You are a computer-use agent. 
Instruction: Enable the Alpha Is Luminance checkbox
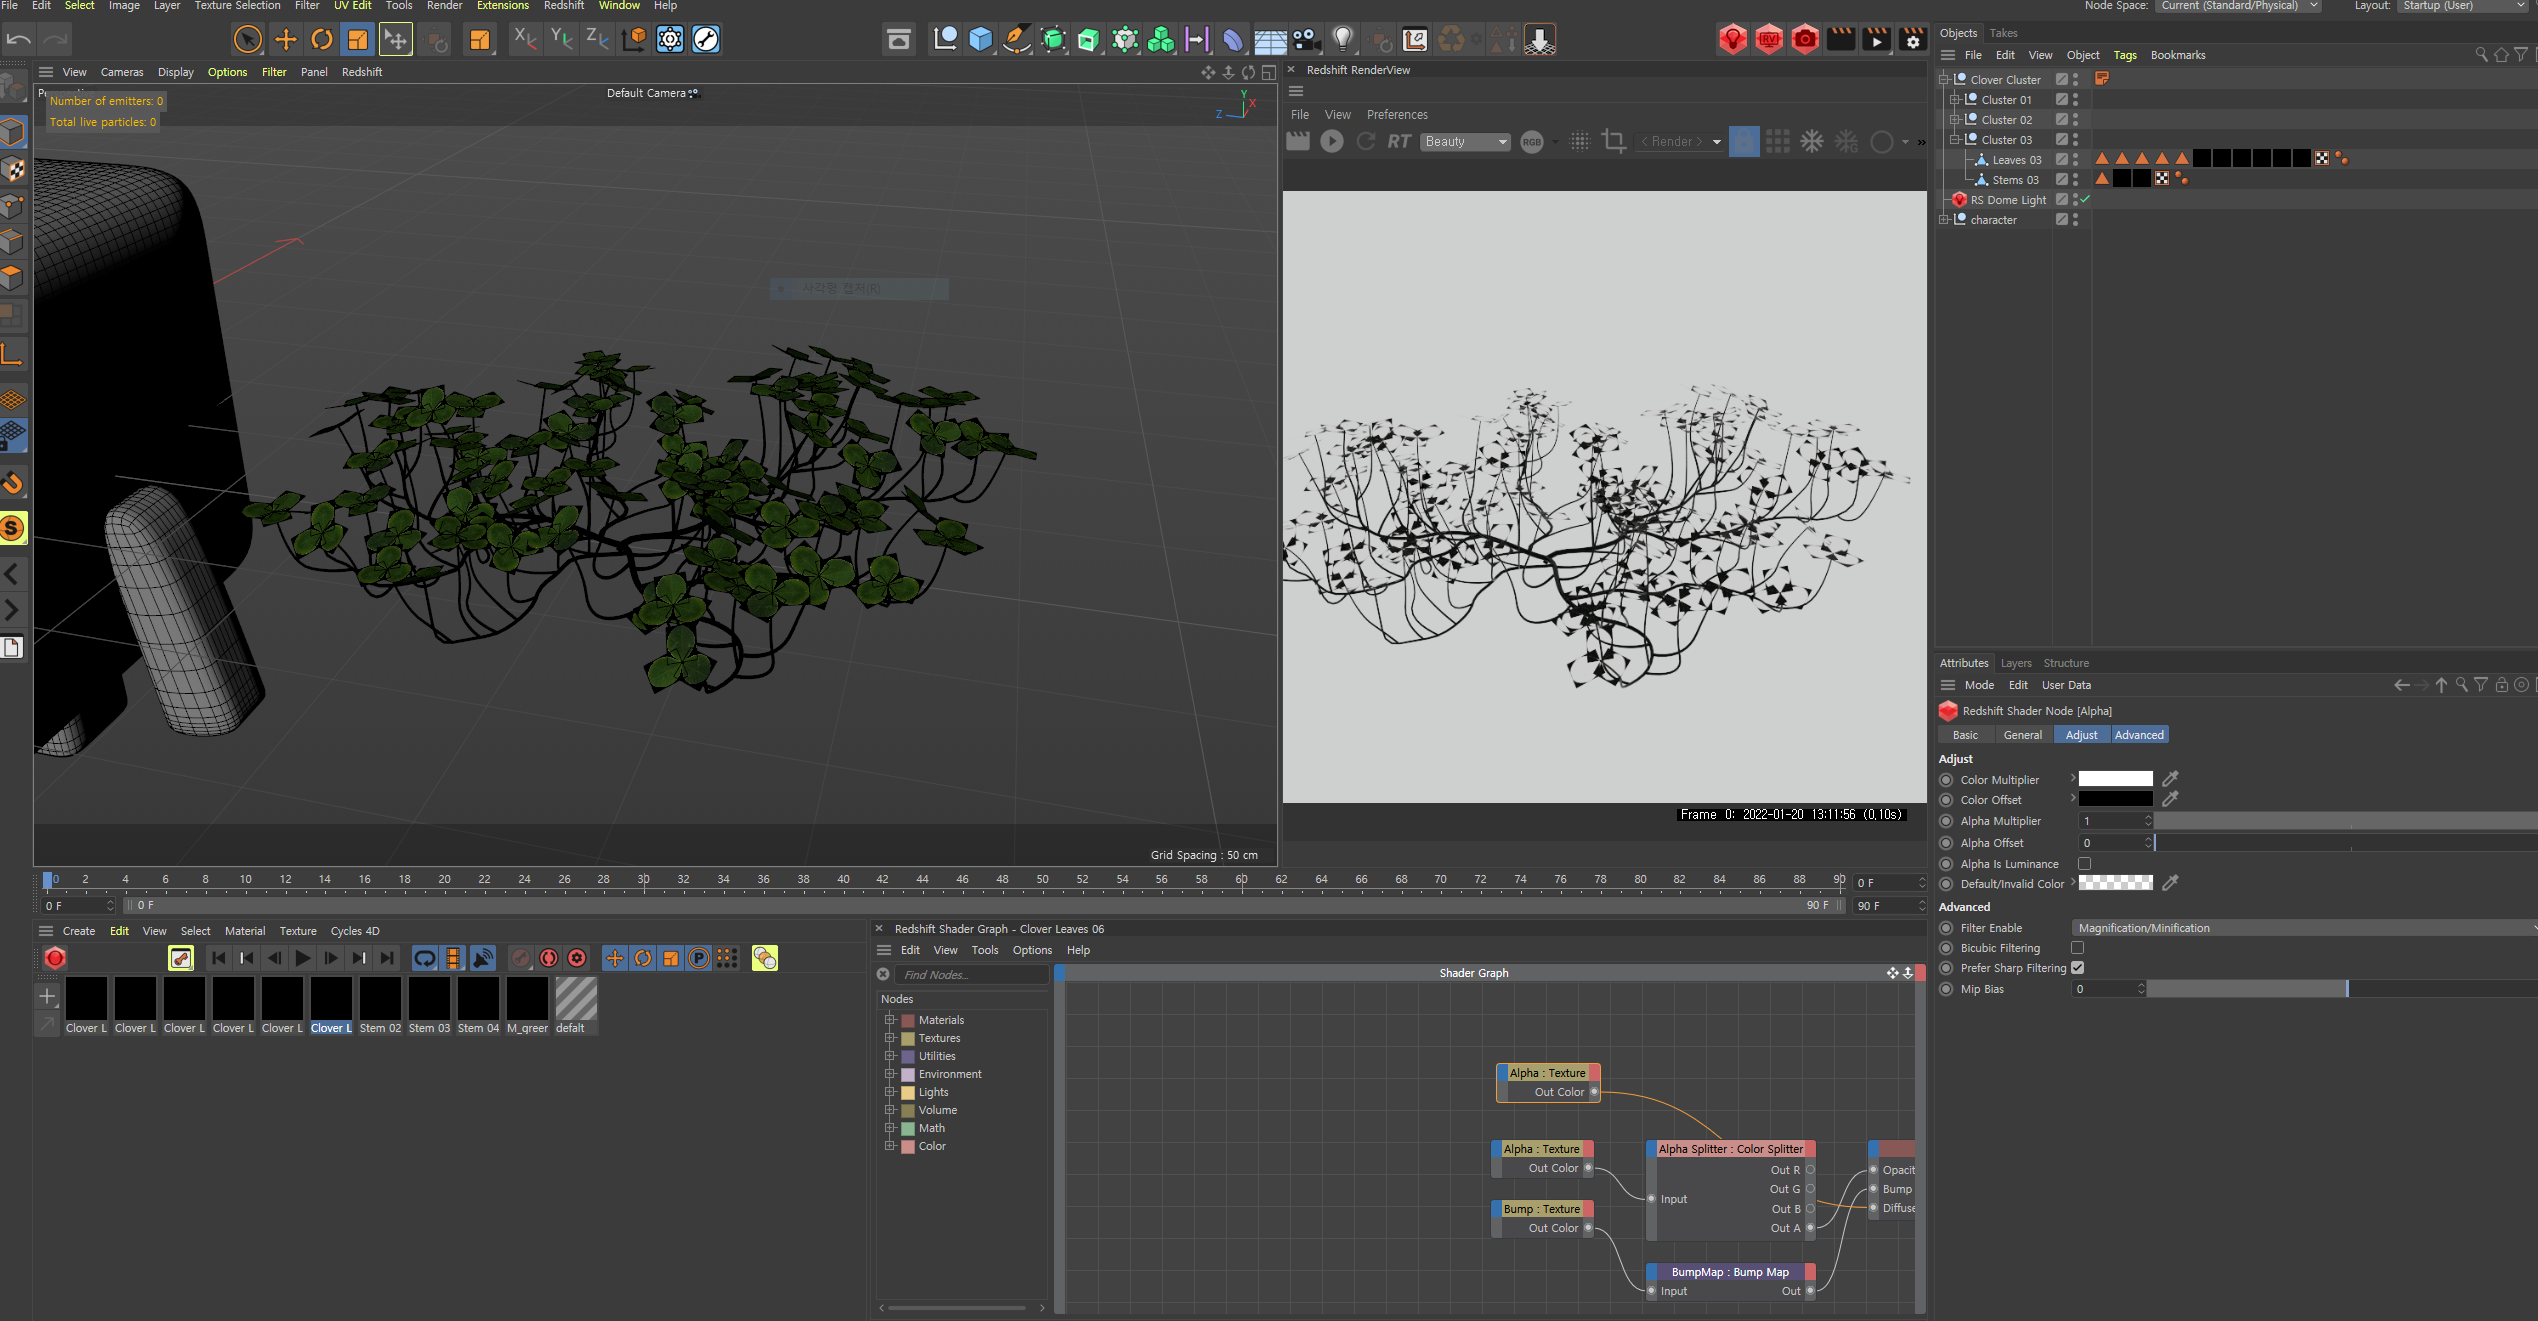click(x=2084, y=863)
